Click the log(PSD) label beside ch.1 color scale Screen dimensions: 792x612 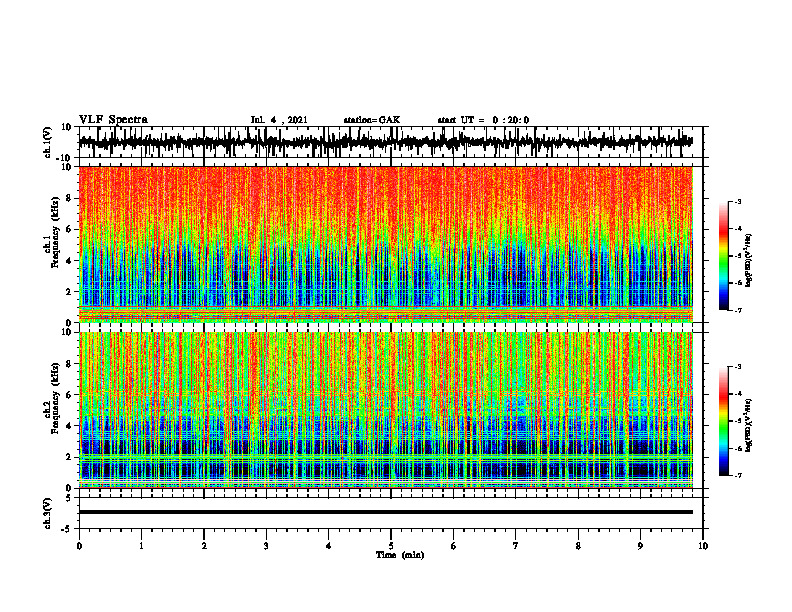(x=749, y=260)
